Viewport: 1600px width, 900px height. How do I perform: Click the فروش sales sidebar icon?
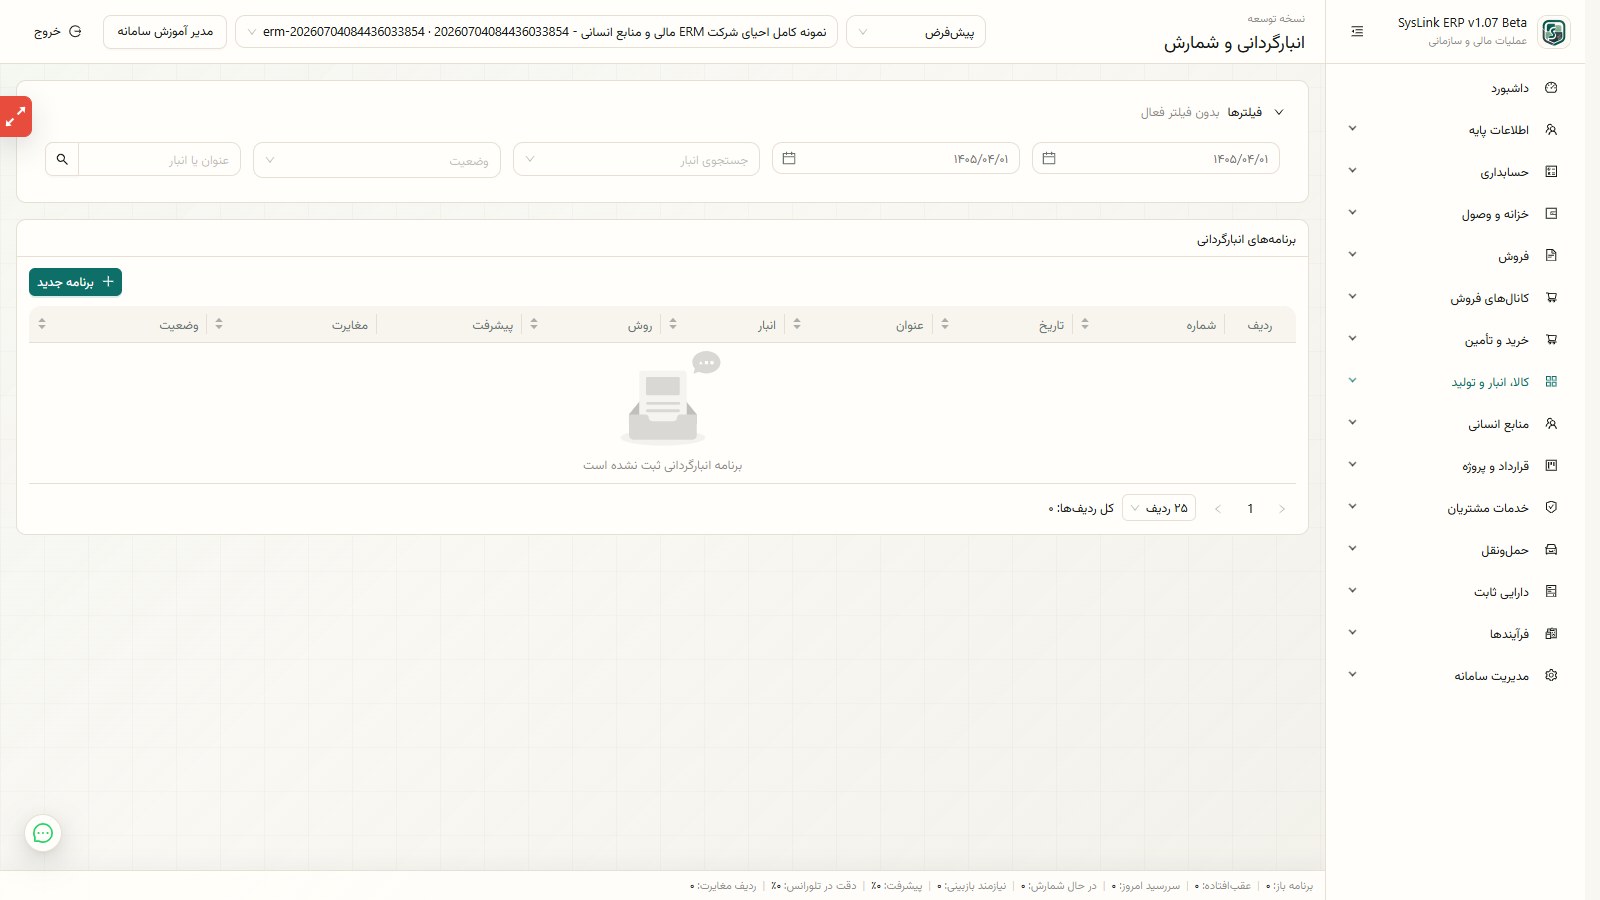[x=1551, y=256]
